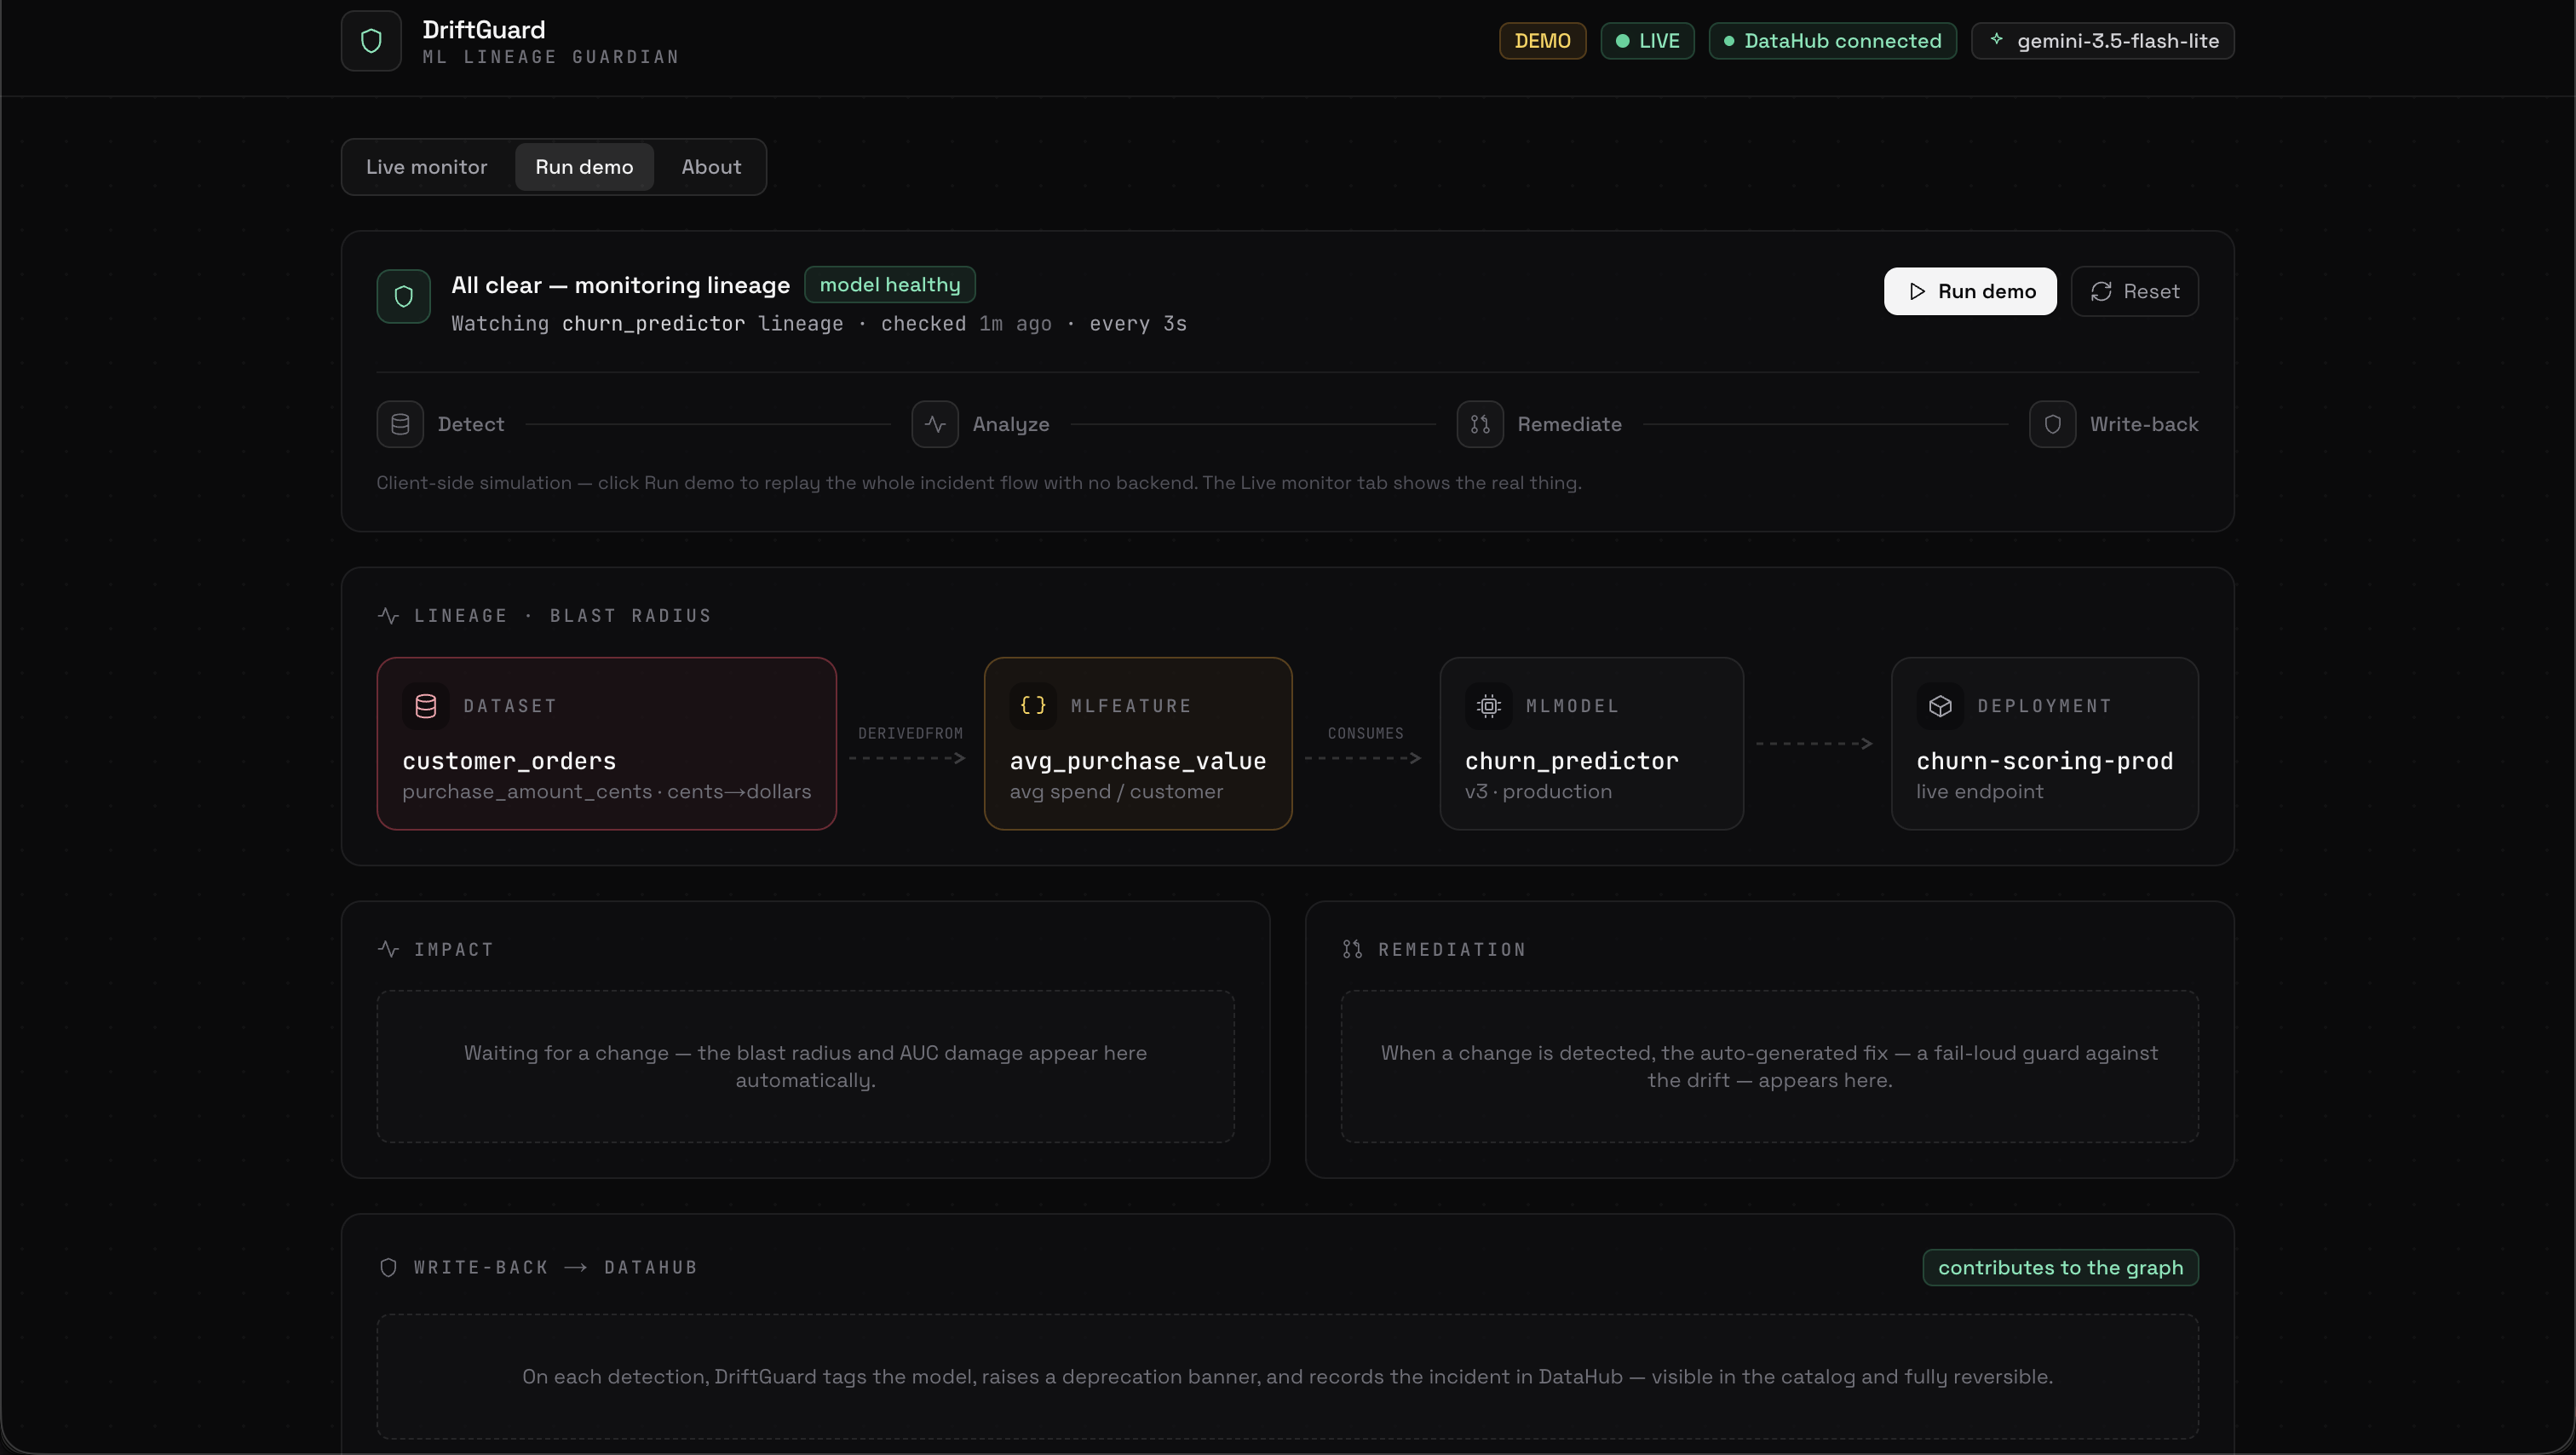2576x1455 pixels.
Task: Click the v3 · production text
Action: tap(1538, 792)
